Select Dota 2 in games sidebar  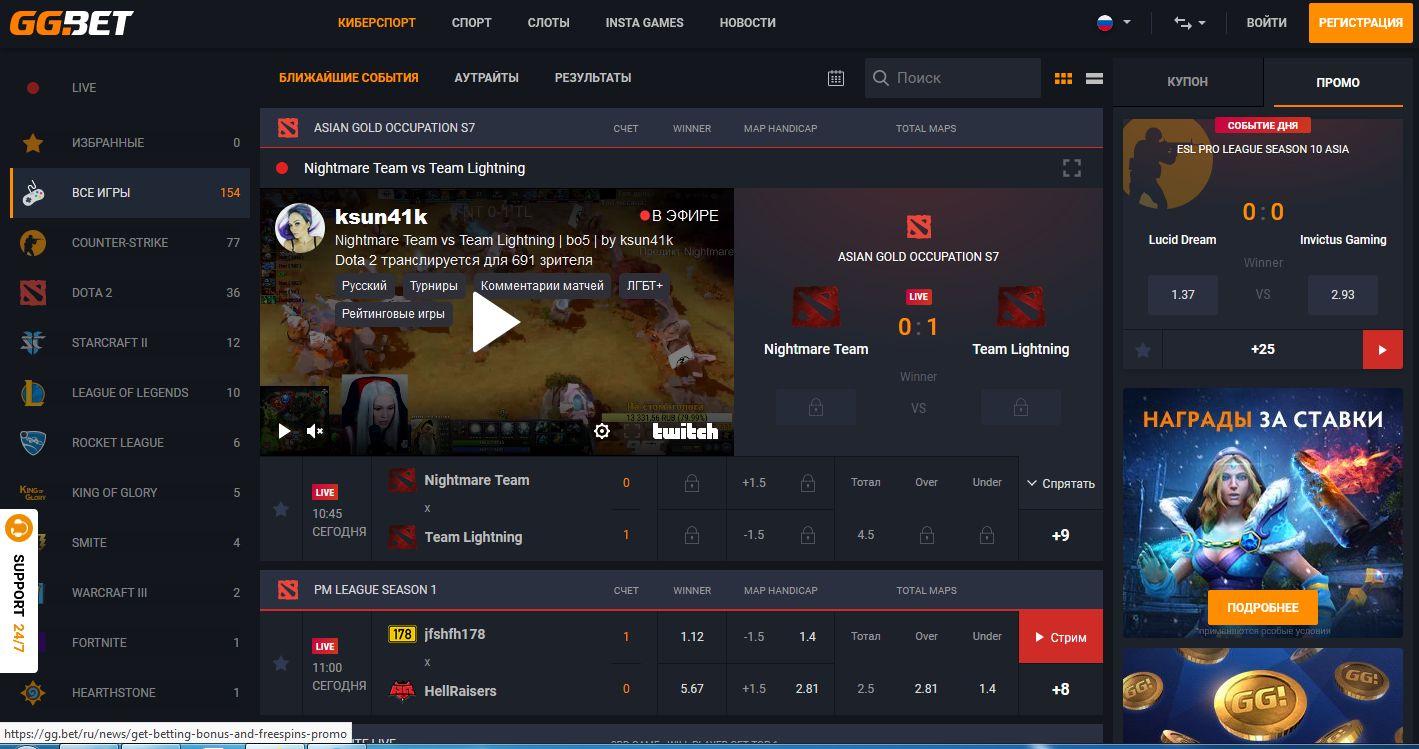[92, 292]
